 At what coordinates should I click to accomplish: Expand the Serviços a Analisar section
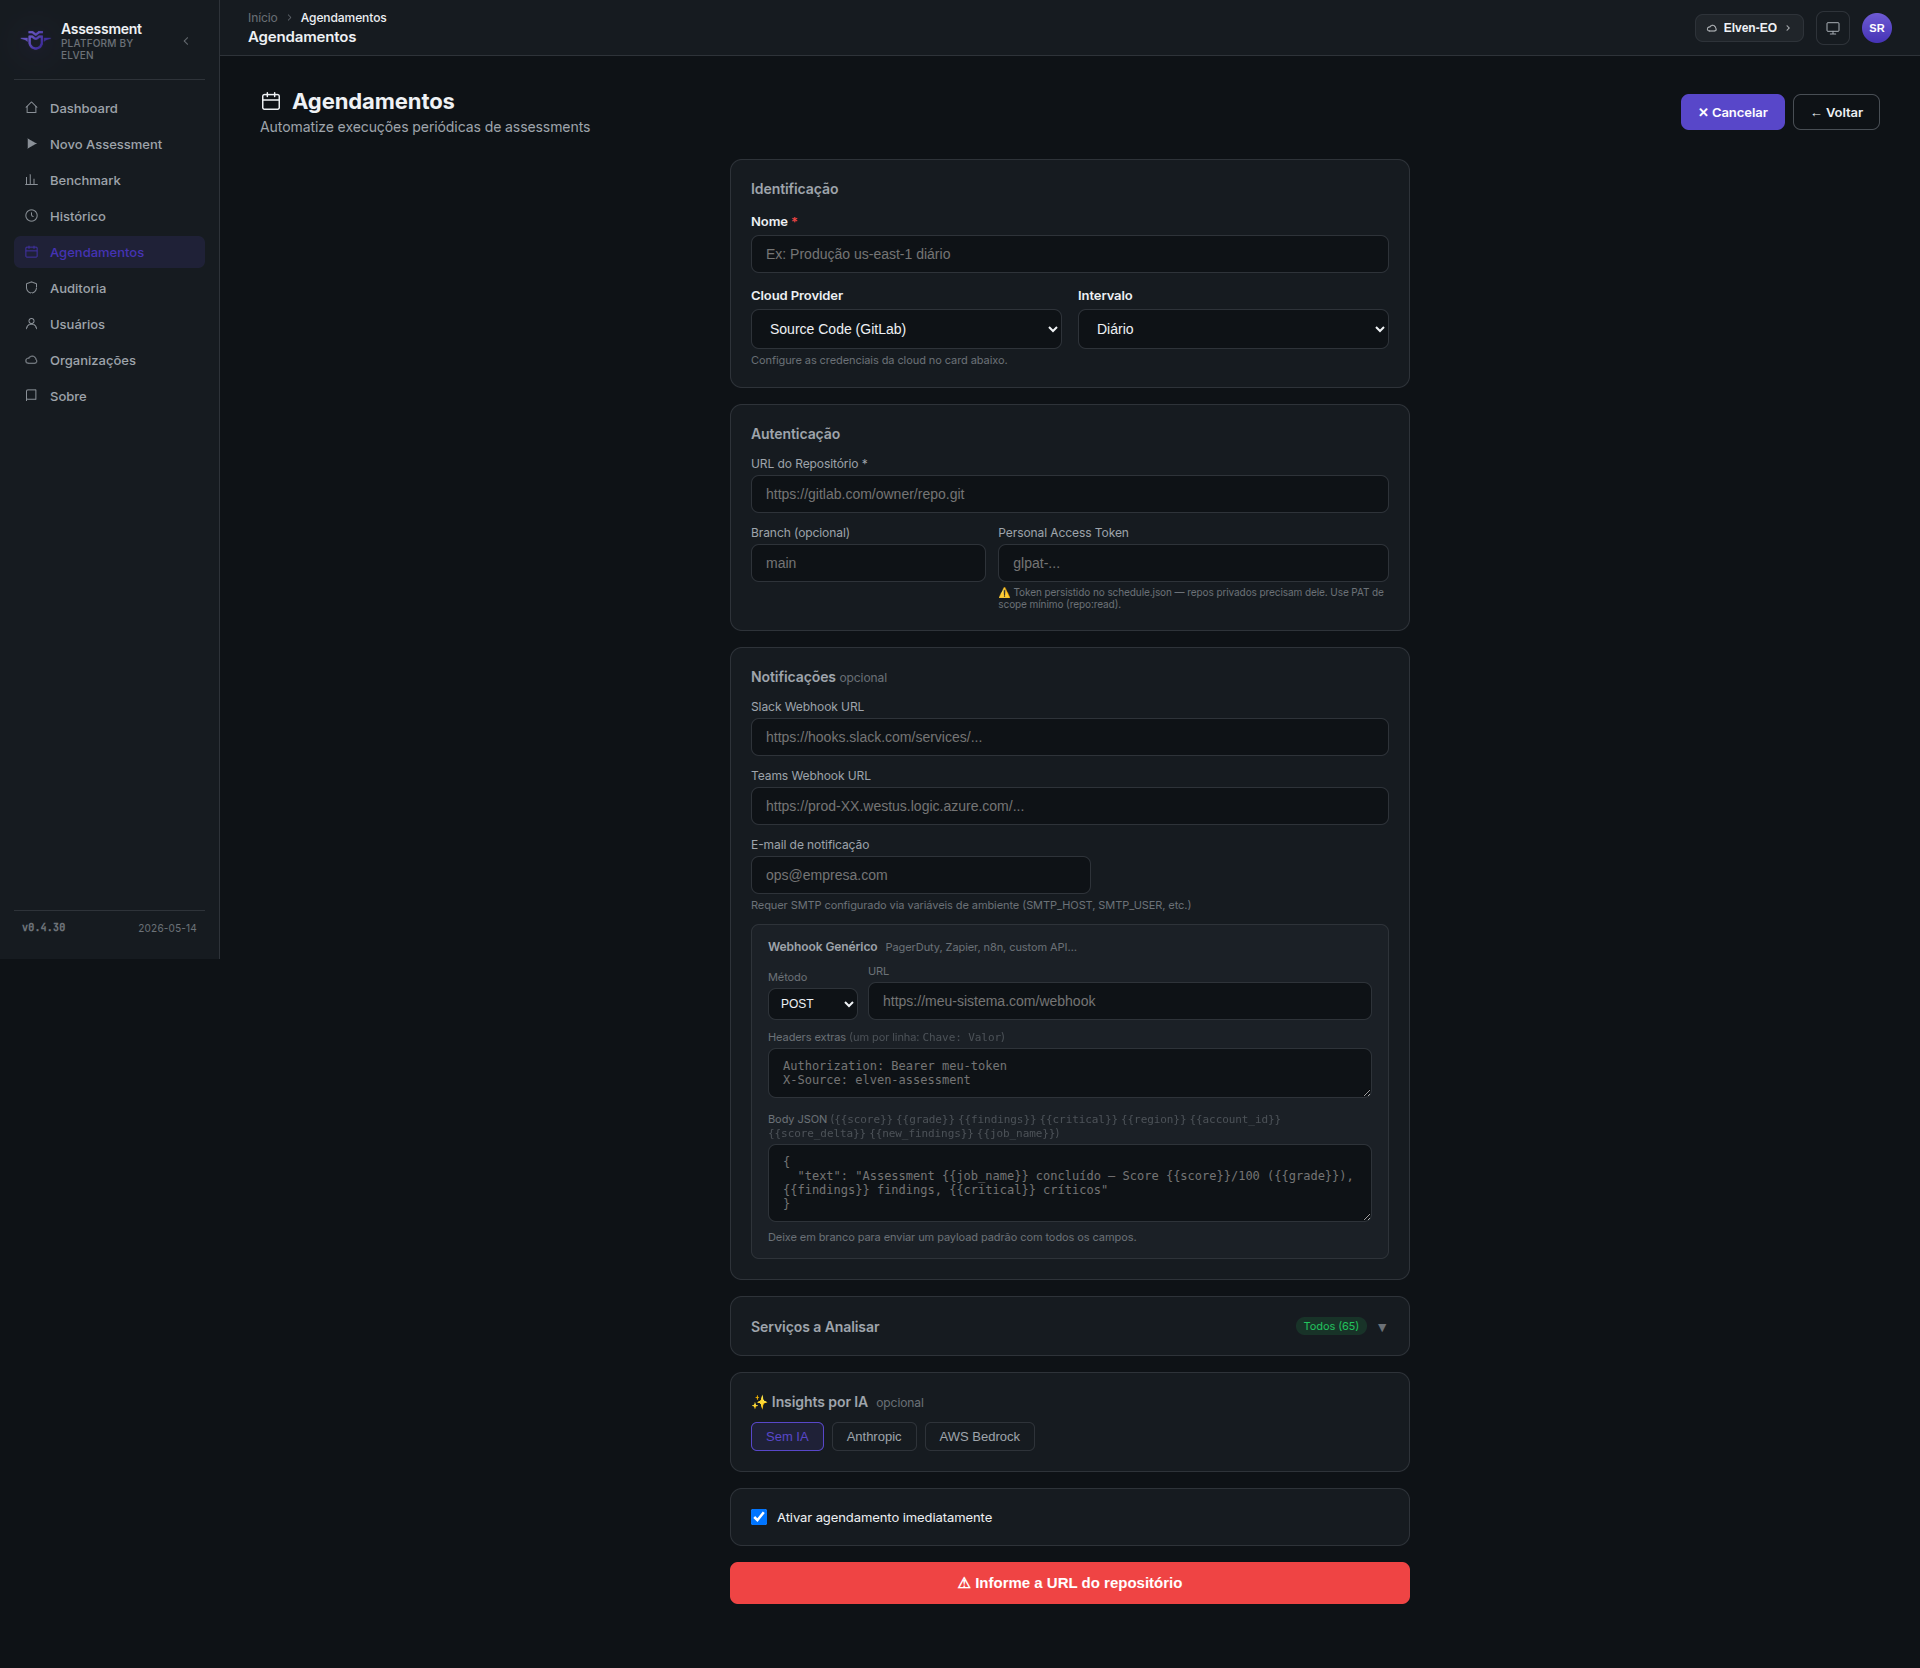(x=1069, y=1326)
